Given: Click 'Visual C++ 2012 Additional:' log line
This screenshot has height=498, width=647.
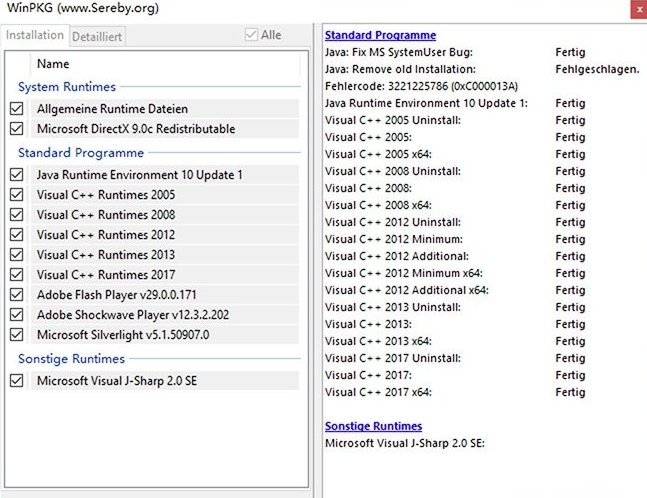Looking at the screenshot, I should coord(397,256).
